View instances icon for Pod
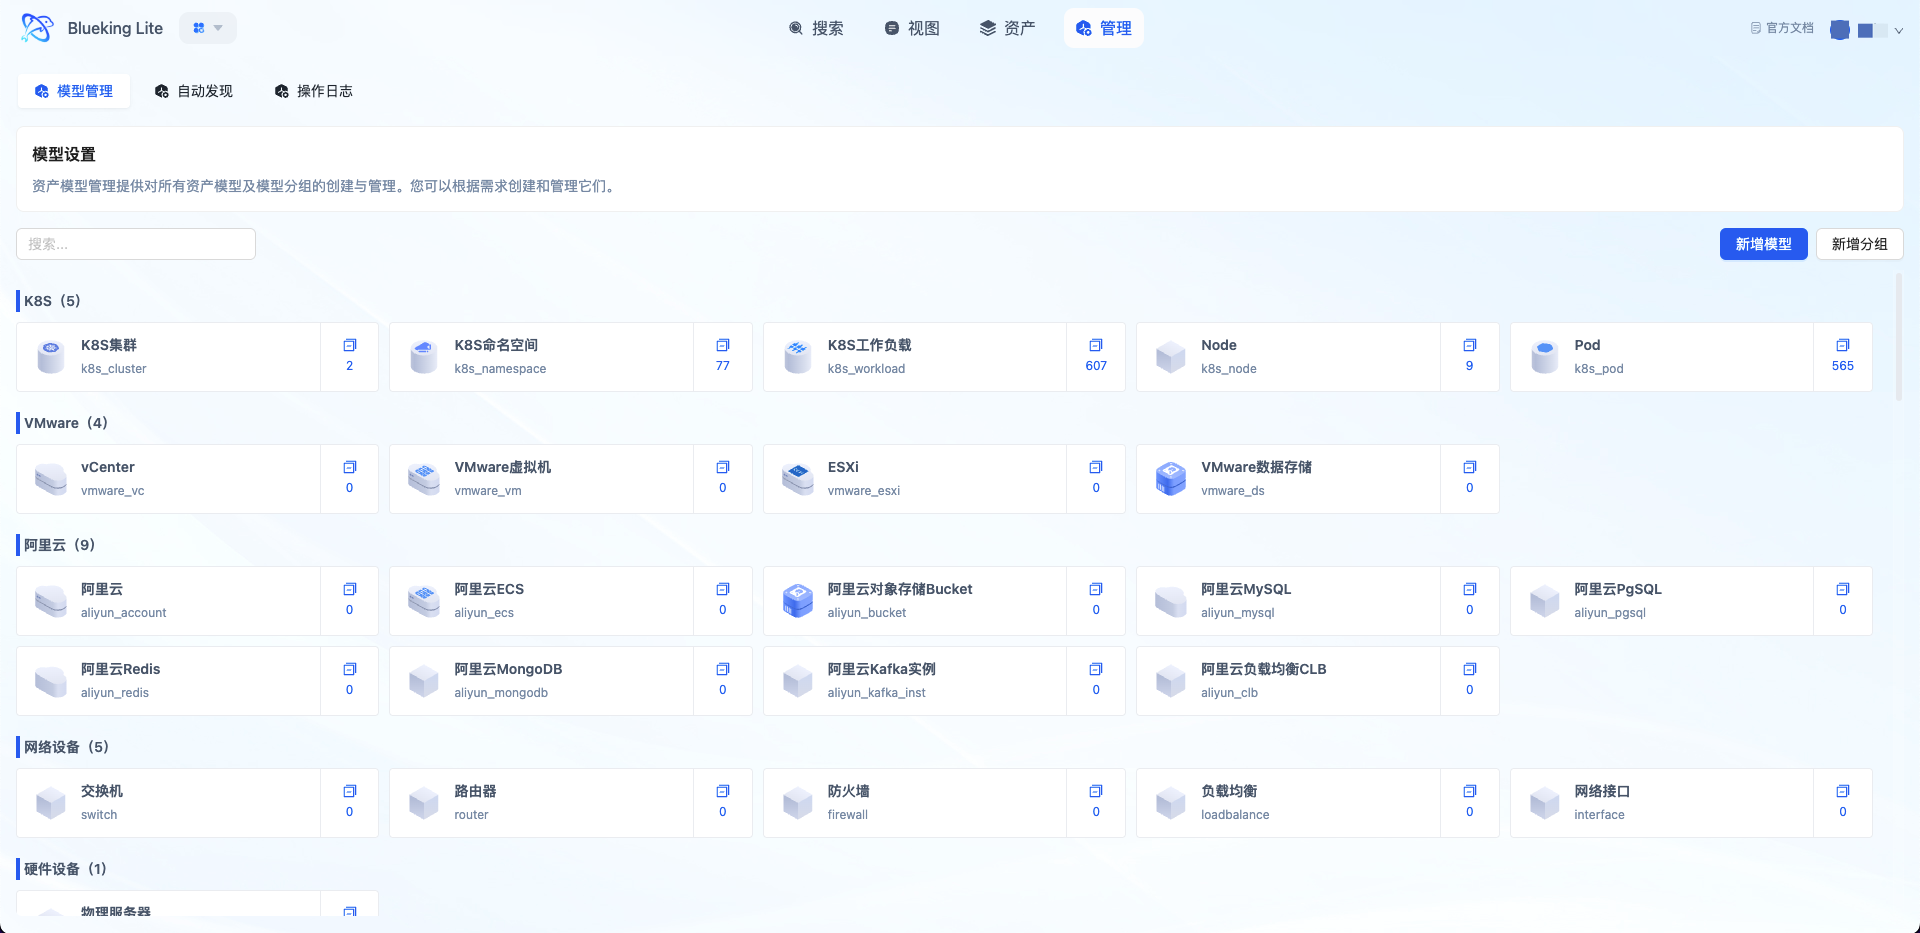Viewport: 1920px width, 933px height. click(1843, 345)
